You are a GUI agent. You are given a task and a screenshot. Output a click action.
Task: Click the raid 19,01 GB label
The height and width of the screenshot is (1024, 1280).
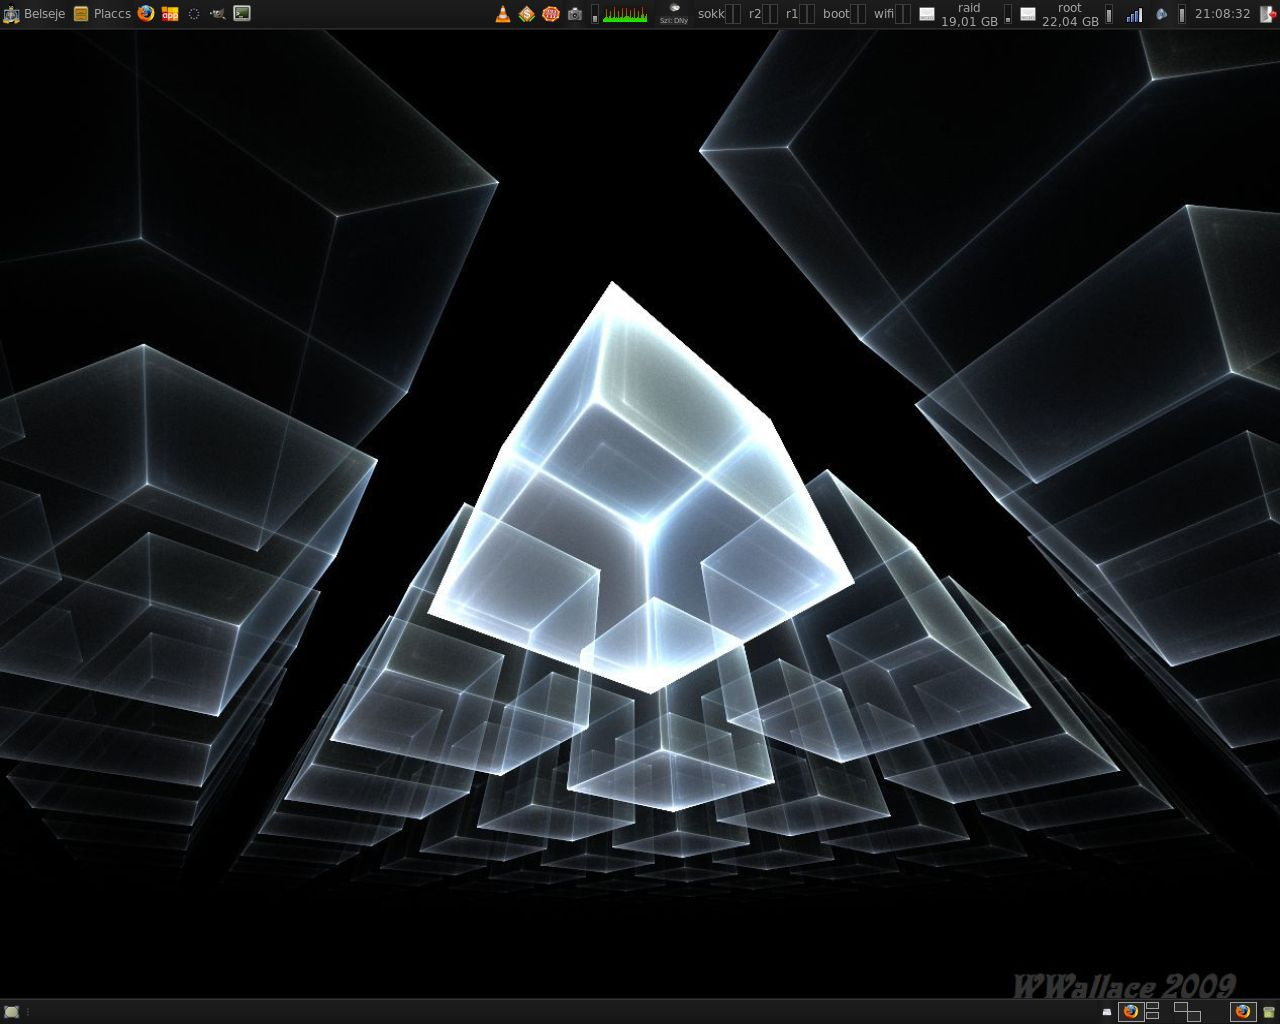969,14
